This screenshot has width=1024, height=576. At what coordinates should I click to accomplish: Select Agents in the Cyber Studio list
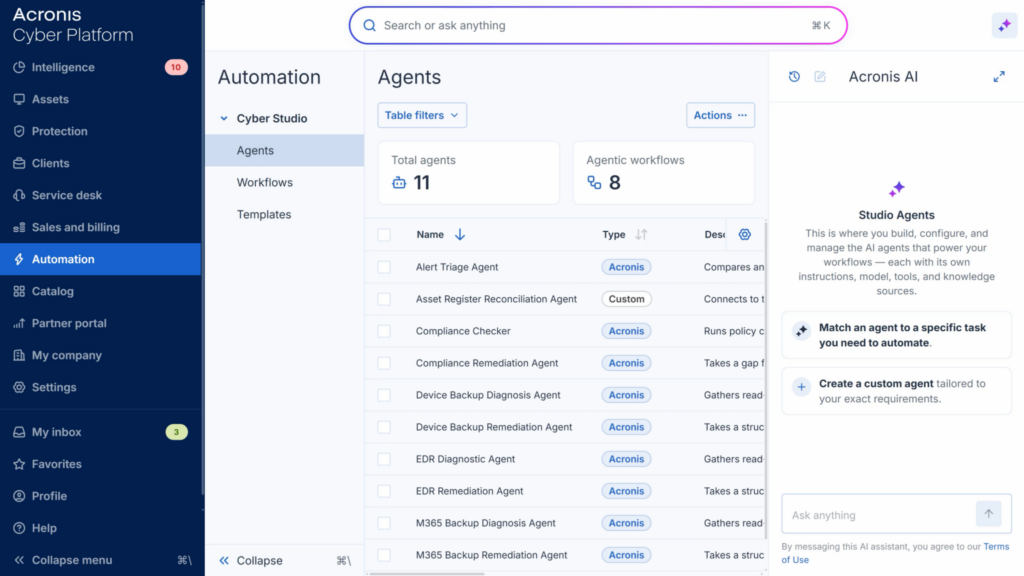(284, 150)
